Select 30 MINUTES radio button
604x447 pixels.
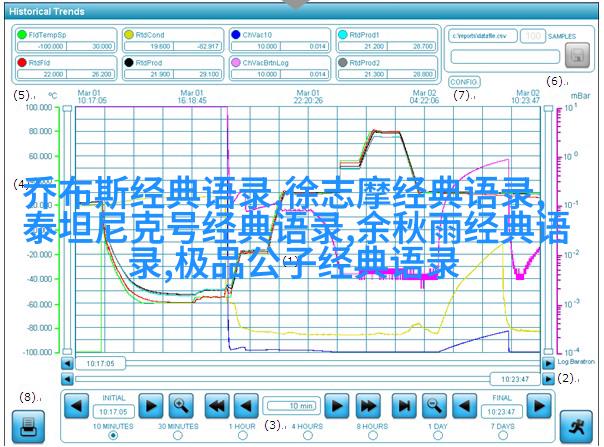coord(178,435)
